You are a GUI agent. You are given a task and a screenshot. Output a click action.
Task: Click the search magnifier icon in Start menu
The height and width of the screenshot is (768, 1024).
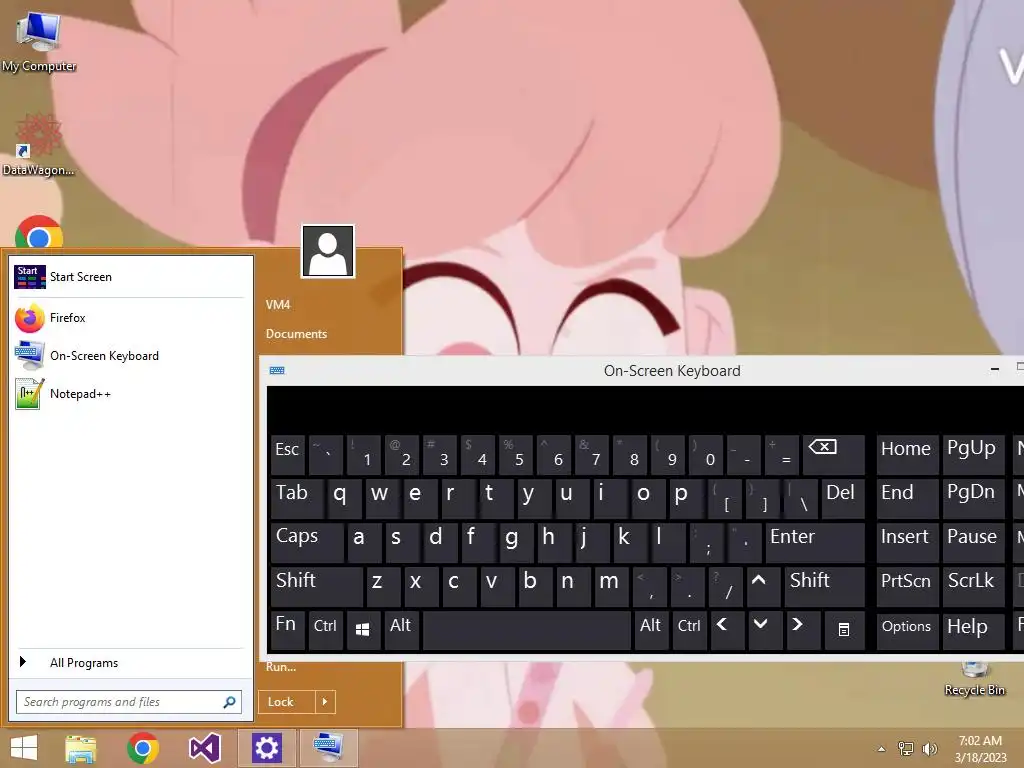[x=229, y=702]
